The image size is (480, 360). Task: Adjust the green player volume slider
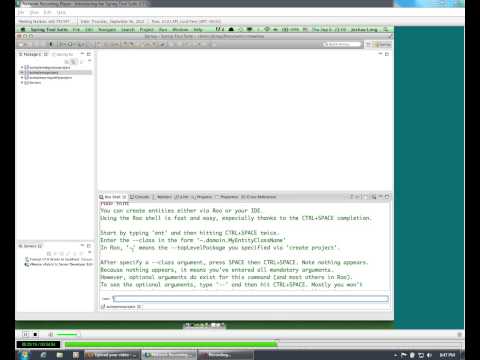click(68, 334)
